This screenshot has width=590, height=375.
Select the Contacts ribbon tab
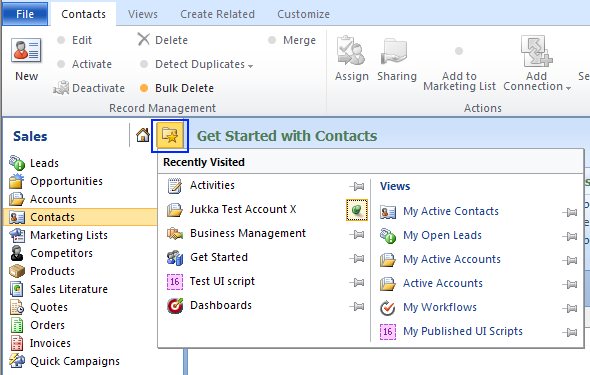83,14
